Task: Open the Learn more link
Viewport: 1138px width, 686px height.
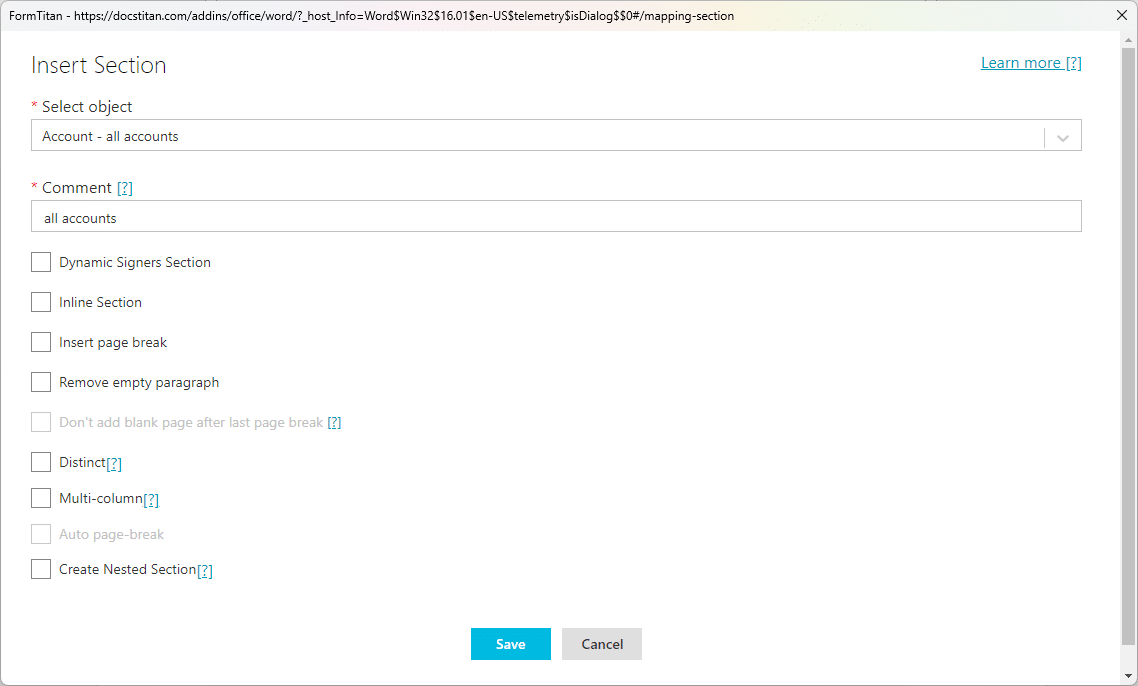Action: pos(1031,63)
